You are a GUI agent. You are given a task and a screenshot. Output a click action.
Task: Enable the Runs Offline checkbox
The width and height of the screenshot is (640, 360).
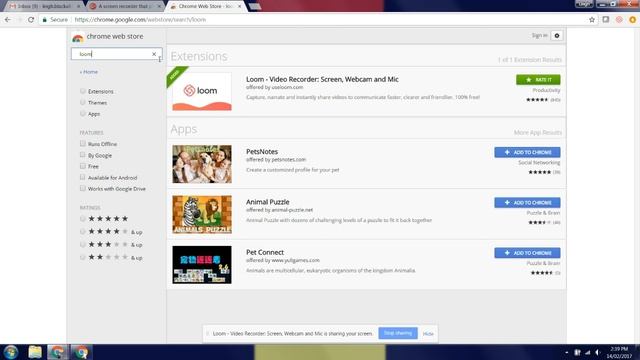[83, 144]
